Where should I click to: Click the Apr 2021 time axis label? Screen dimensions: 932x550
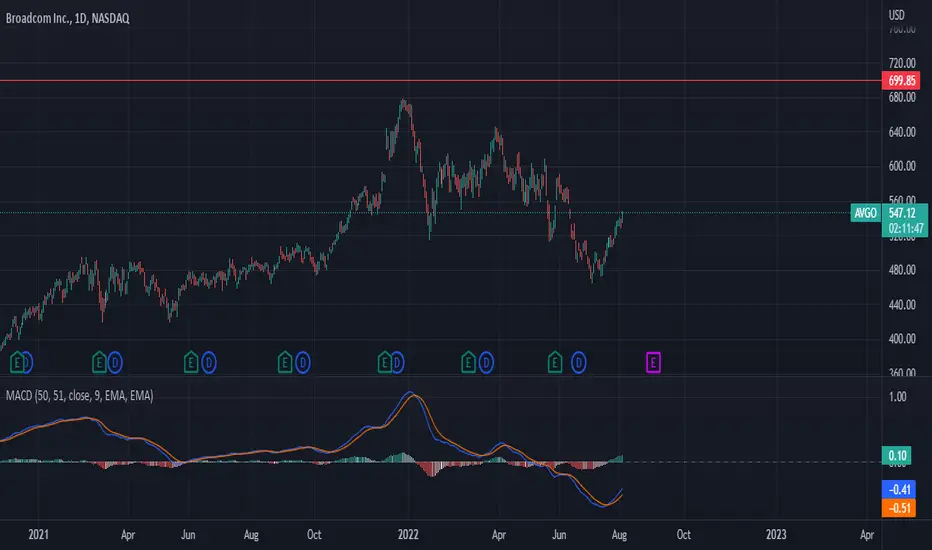point(128,535)
